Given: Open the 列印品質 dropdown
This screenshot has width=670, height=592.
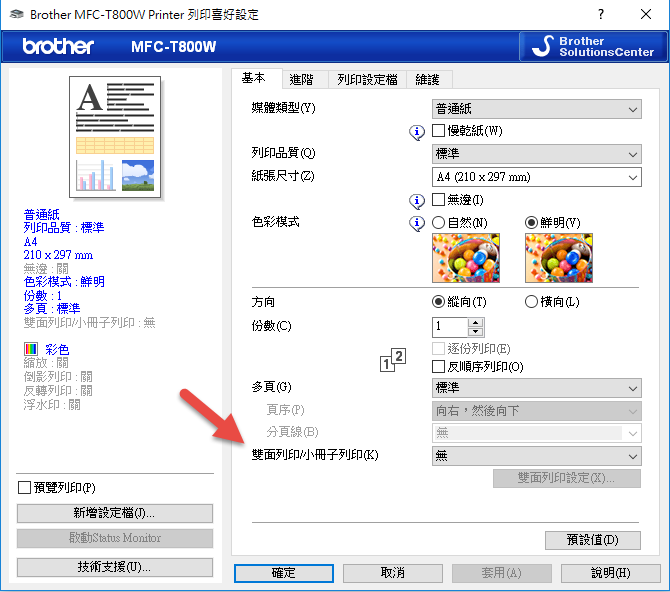Looking at the screenshot, I should tap(537, 154).
